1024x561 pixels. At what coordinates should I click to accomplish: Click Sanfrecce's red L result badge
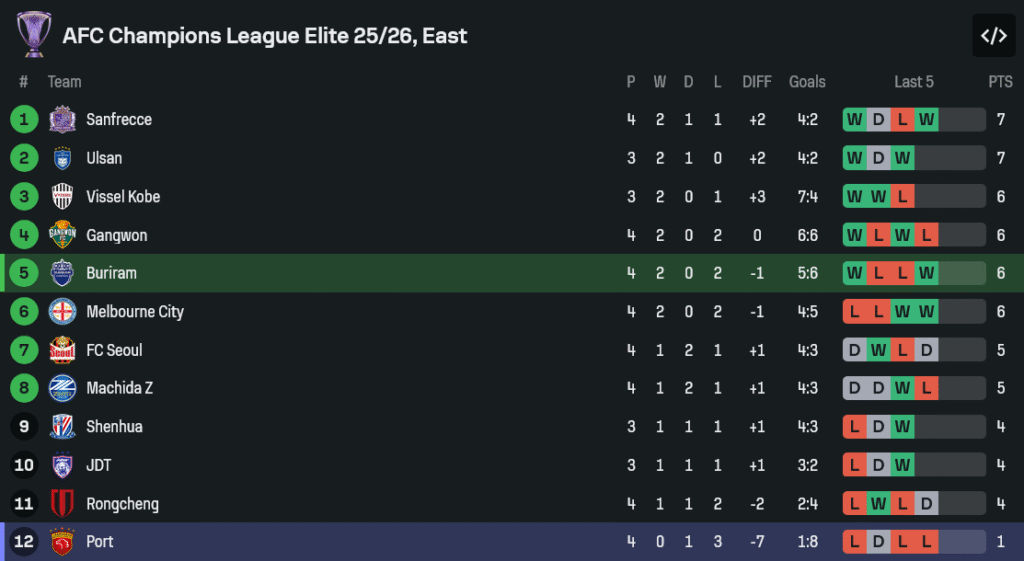coord(902,120)
